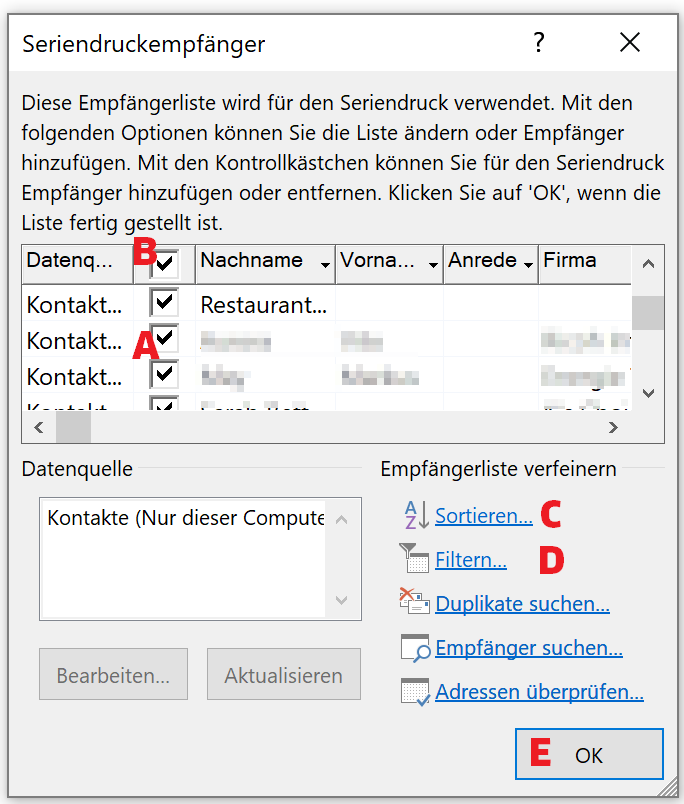Open the Filtern link
Image resolution: width=684 pixels, height=804 pixels.
(470, 560)
